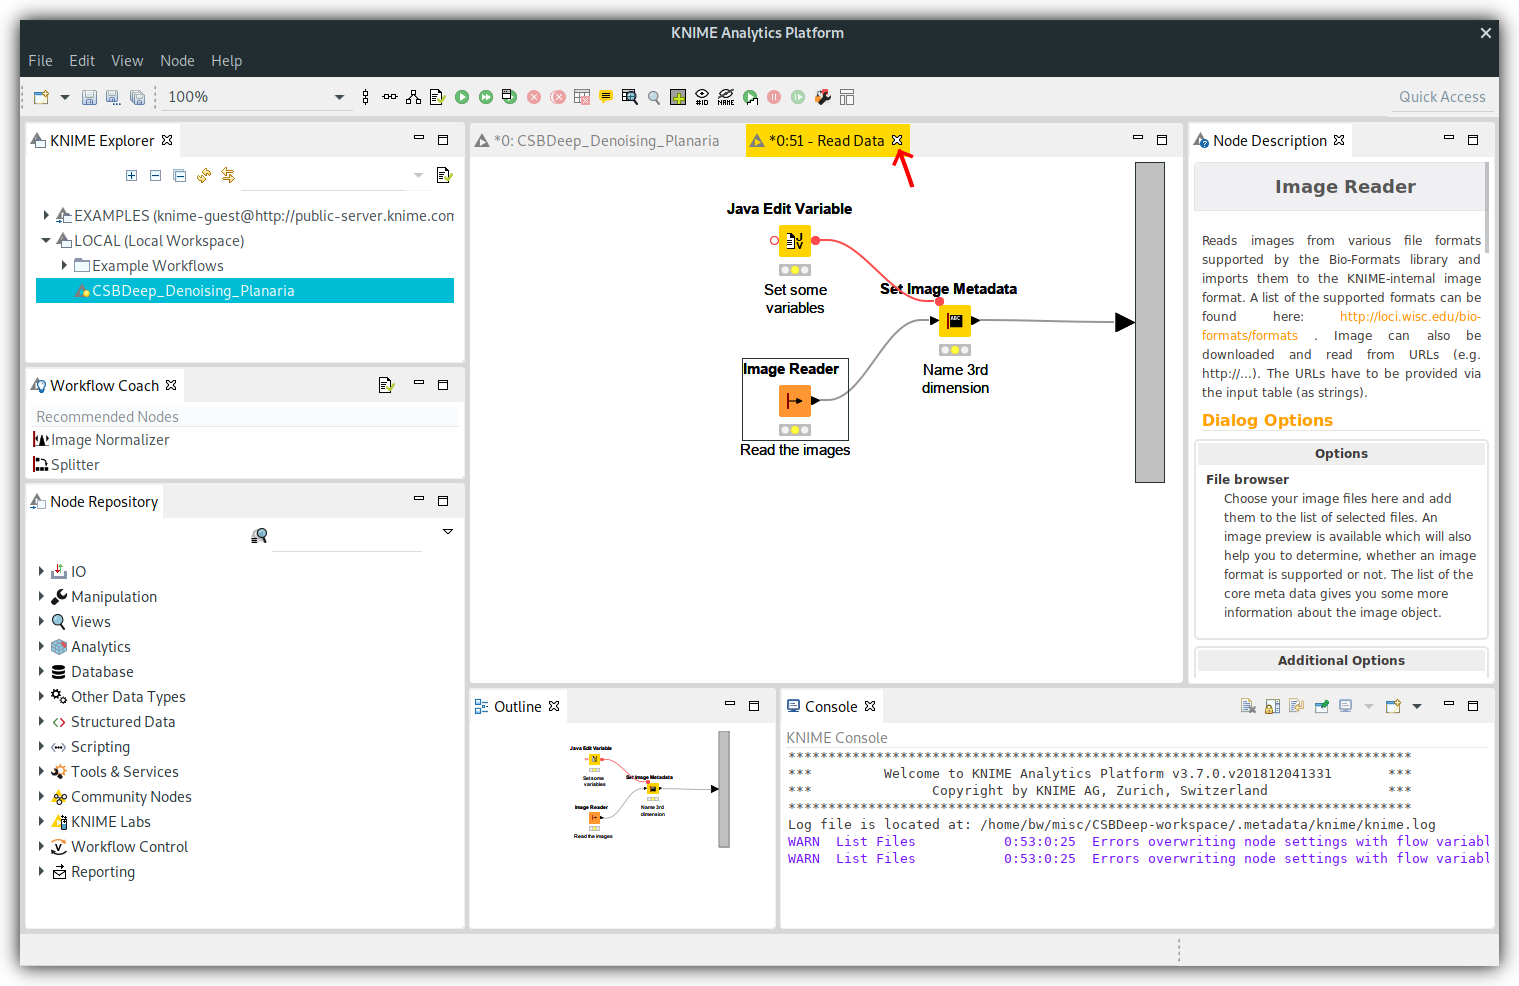Toggle hide node names toolbar button
1519x986 pixels.
[726, 97]
